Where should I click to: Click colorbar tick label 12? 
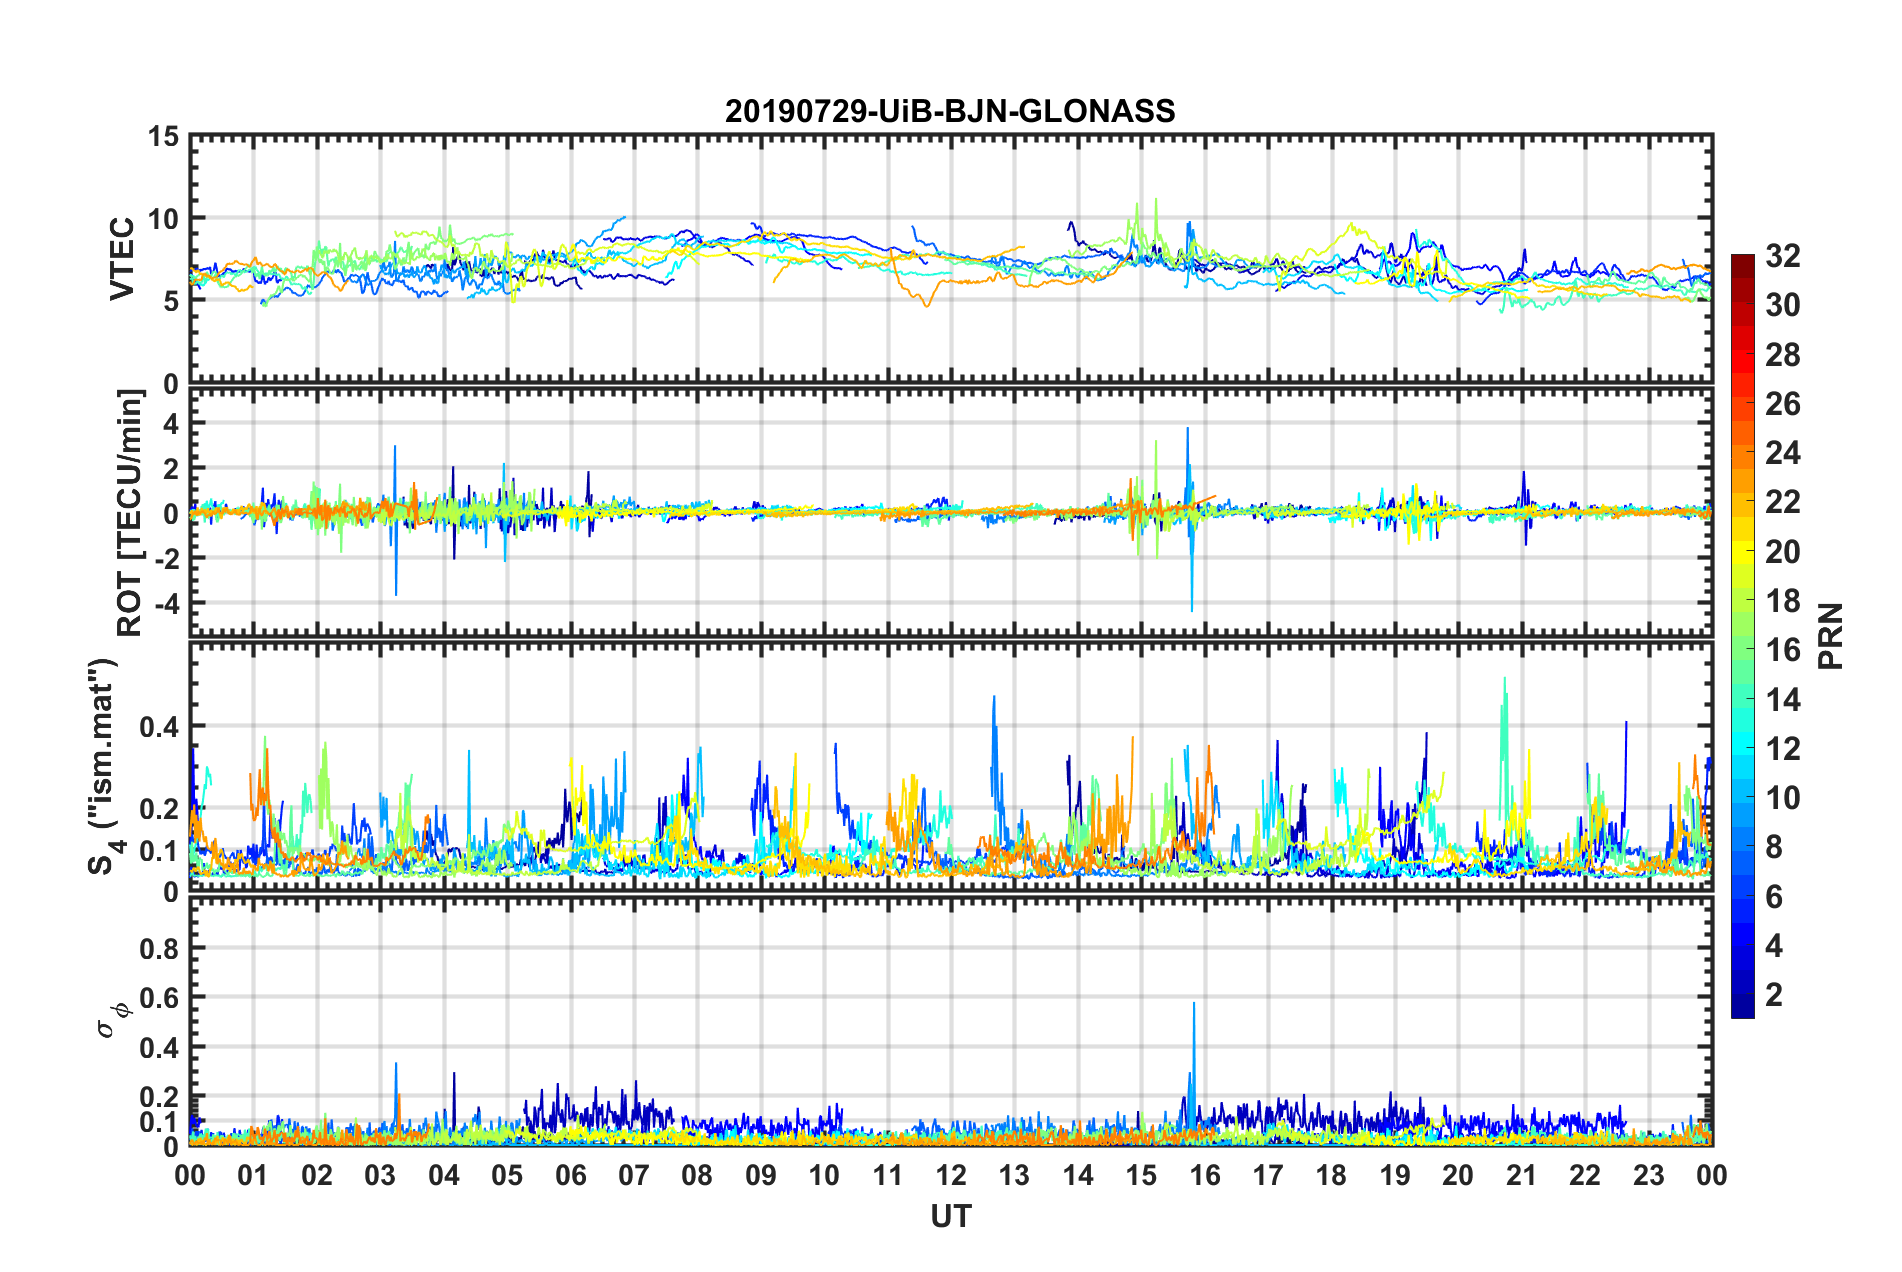tap(1782, 749)
